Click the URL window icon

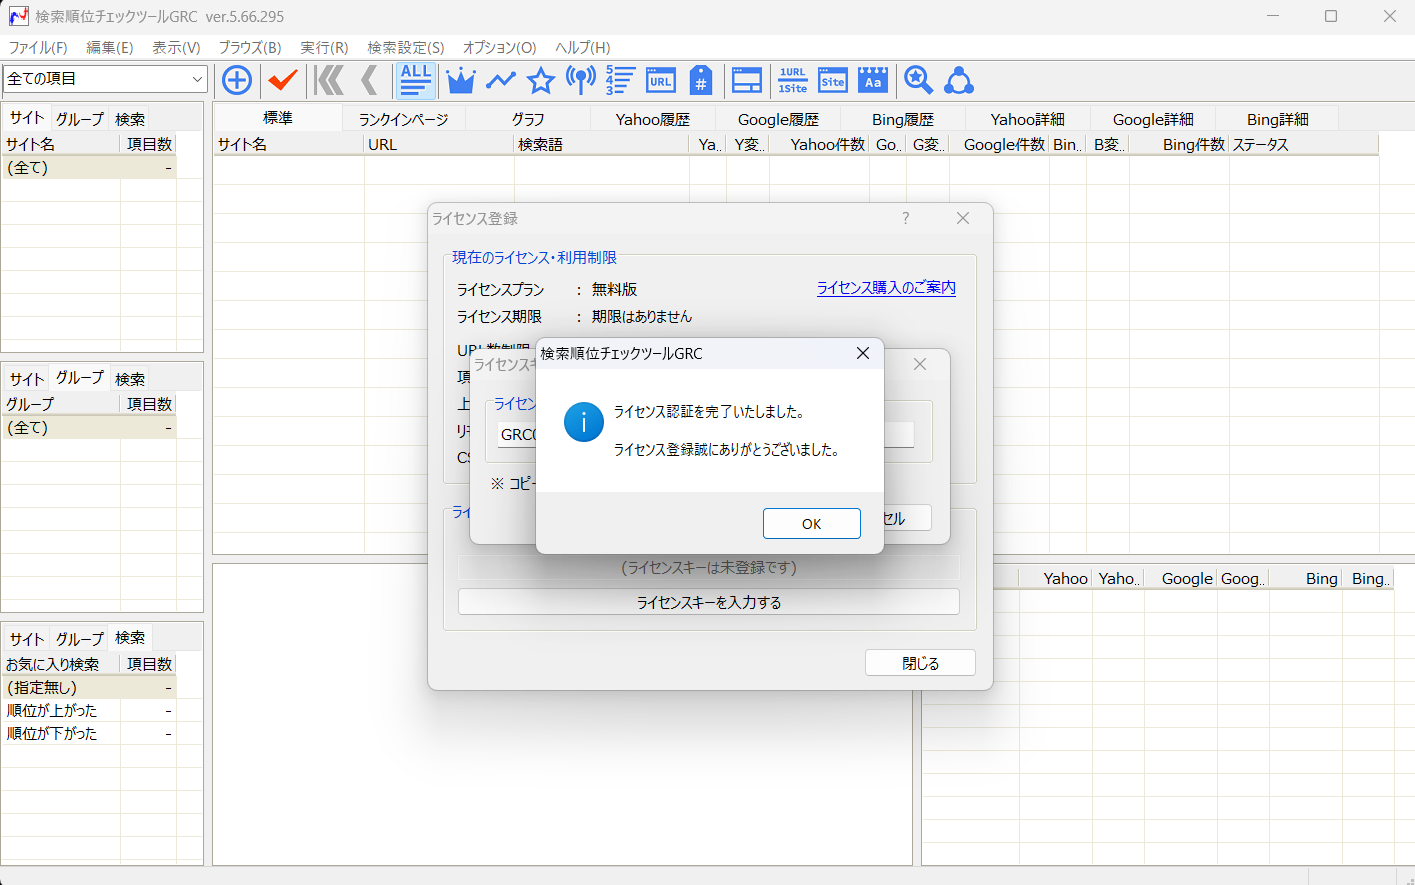(x=661, y=80)
